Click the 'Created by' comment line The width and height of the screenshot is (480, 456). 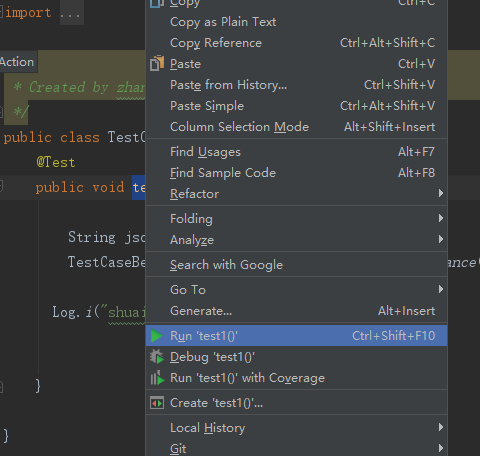pos(79,87)
